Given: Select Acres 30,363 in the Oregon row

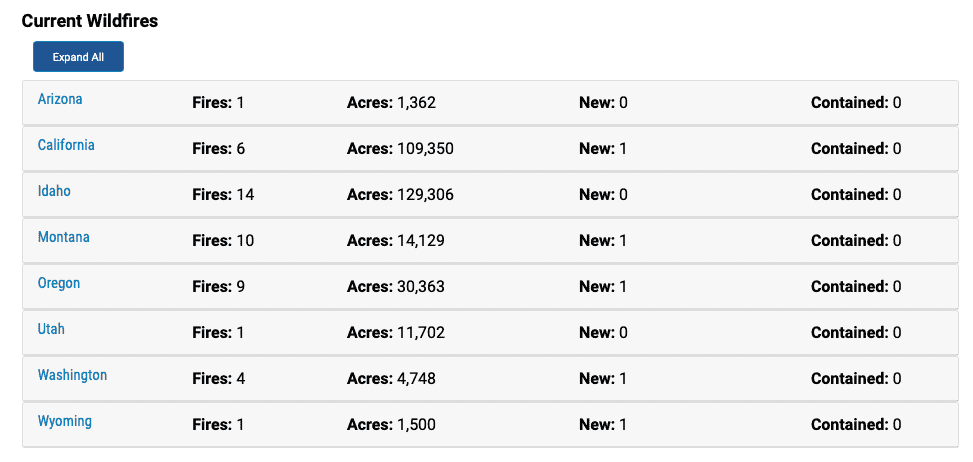Looking at the screenshot, I should [x=396, y=287].
